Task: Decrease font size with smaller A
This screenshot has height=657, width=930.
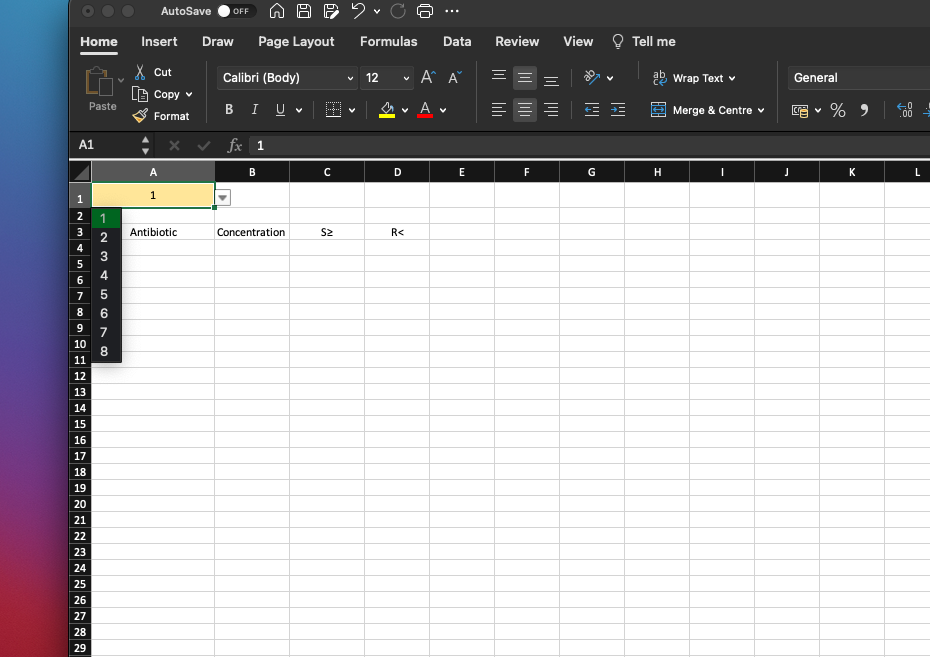Action: click(x=455, y=78)
